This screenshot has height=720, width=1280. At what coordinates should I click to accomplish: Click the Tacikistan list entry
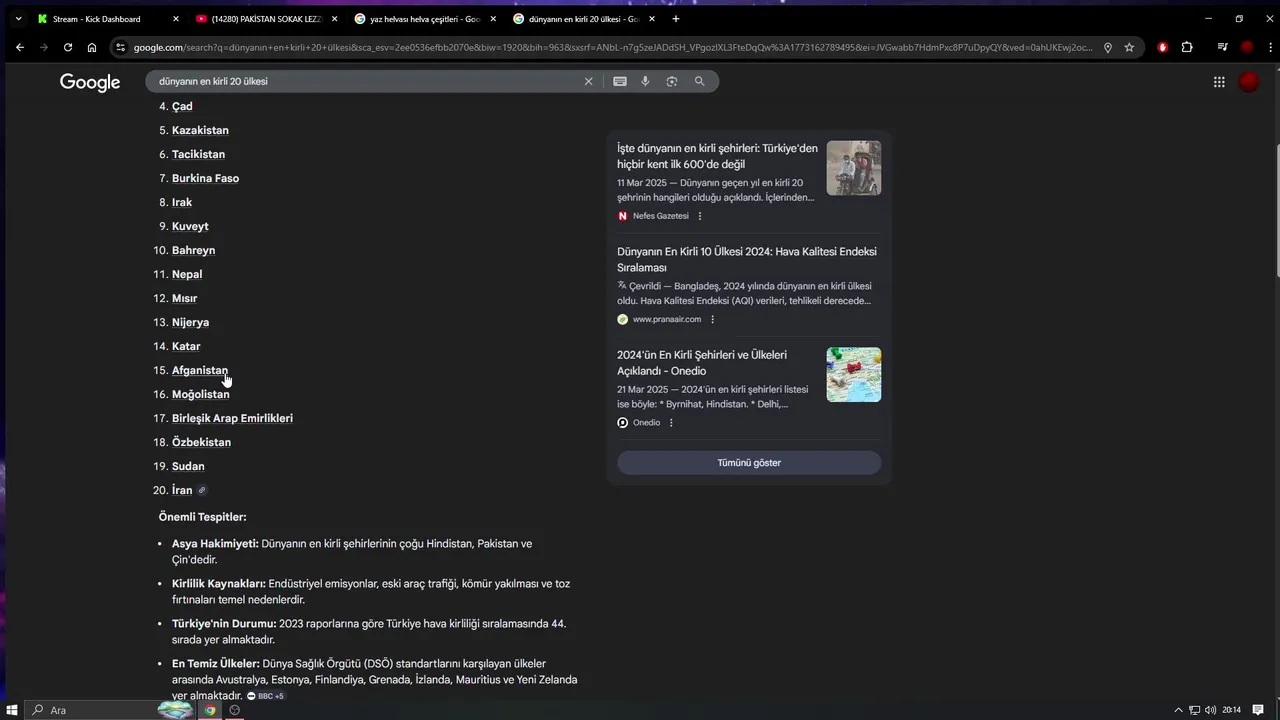click(x=198, y=154)
